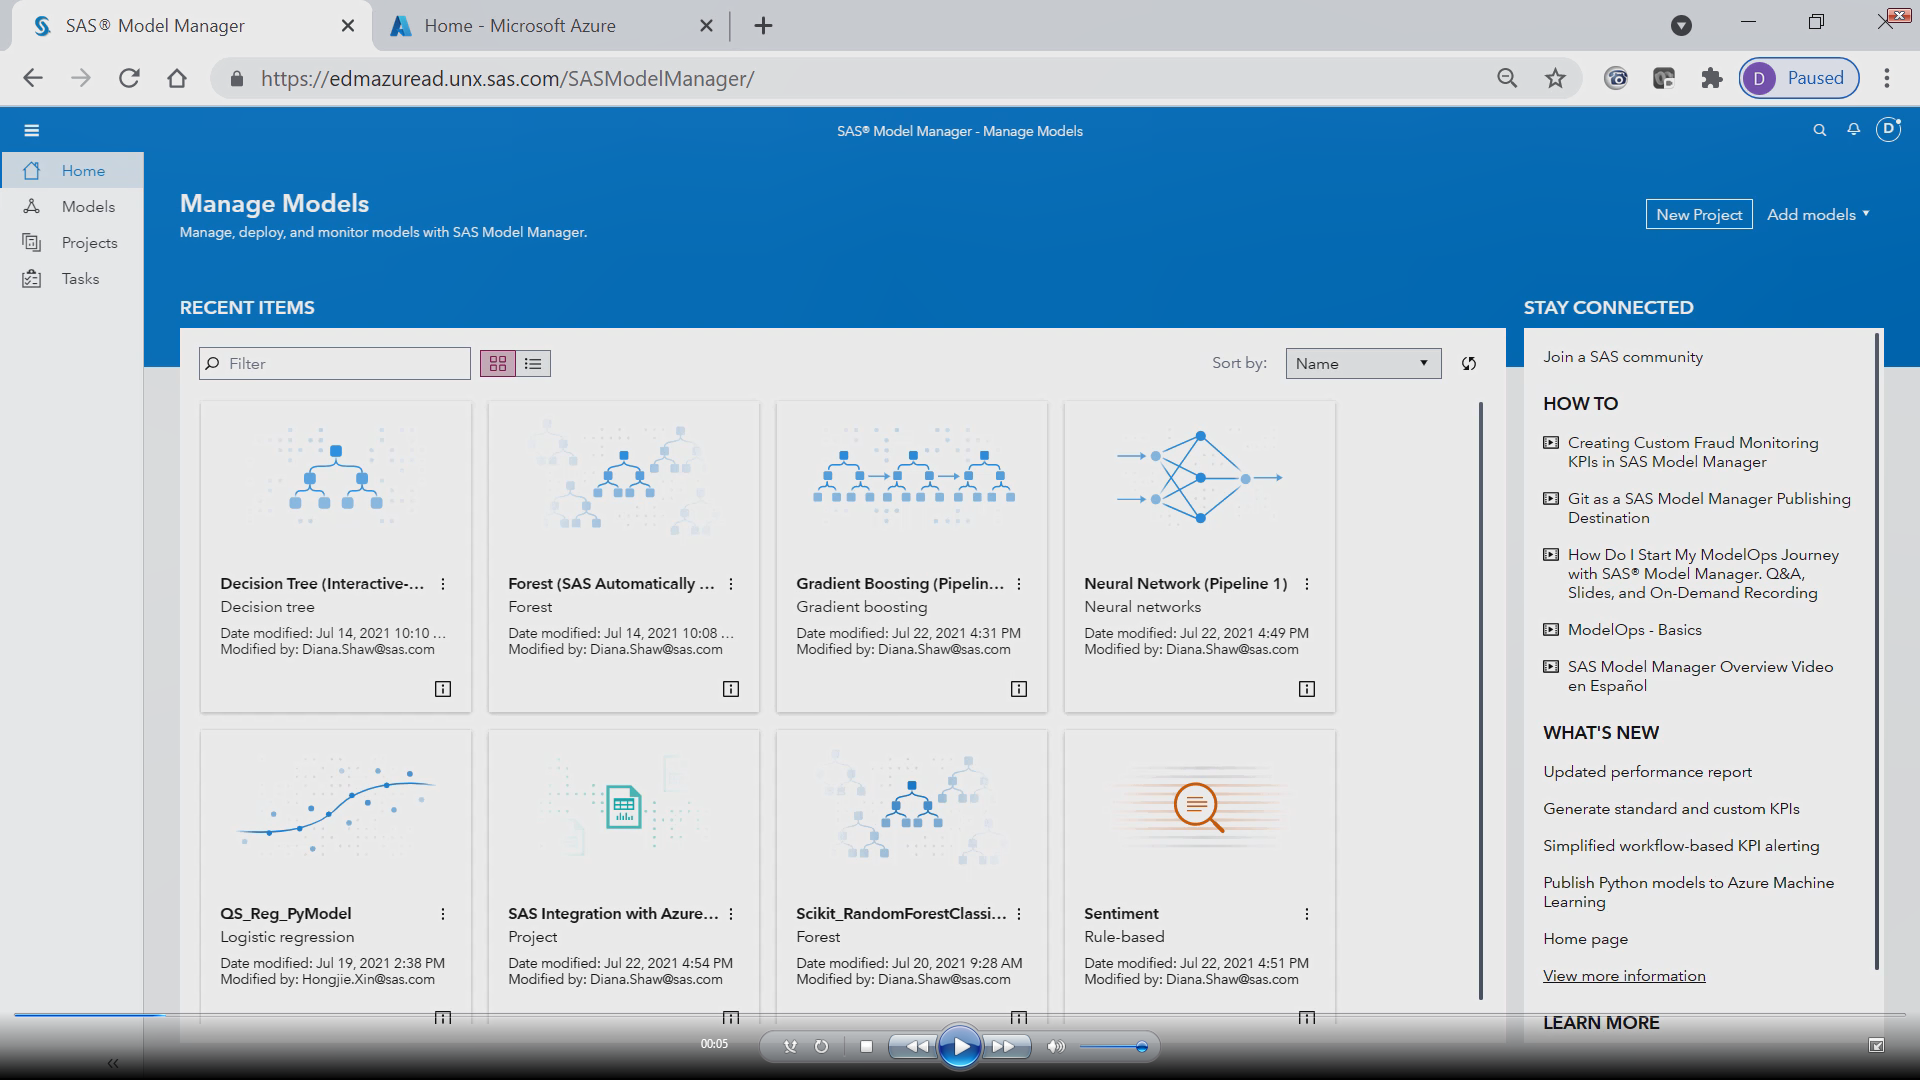Open the Models navigation item
Screen dimensions: 1920x1080
pos(88,206)
